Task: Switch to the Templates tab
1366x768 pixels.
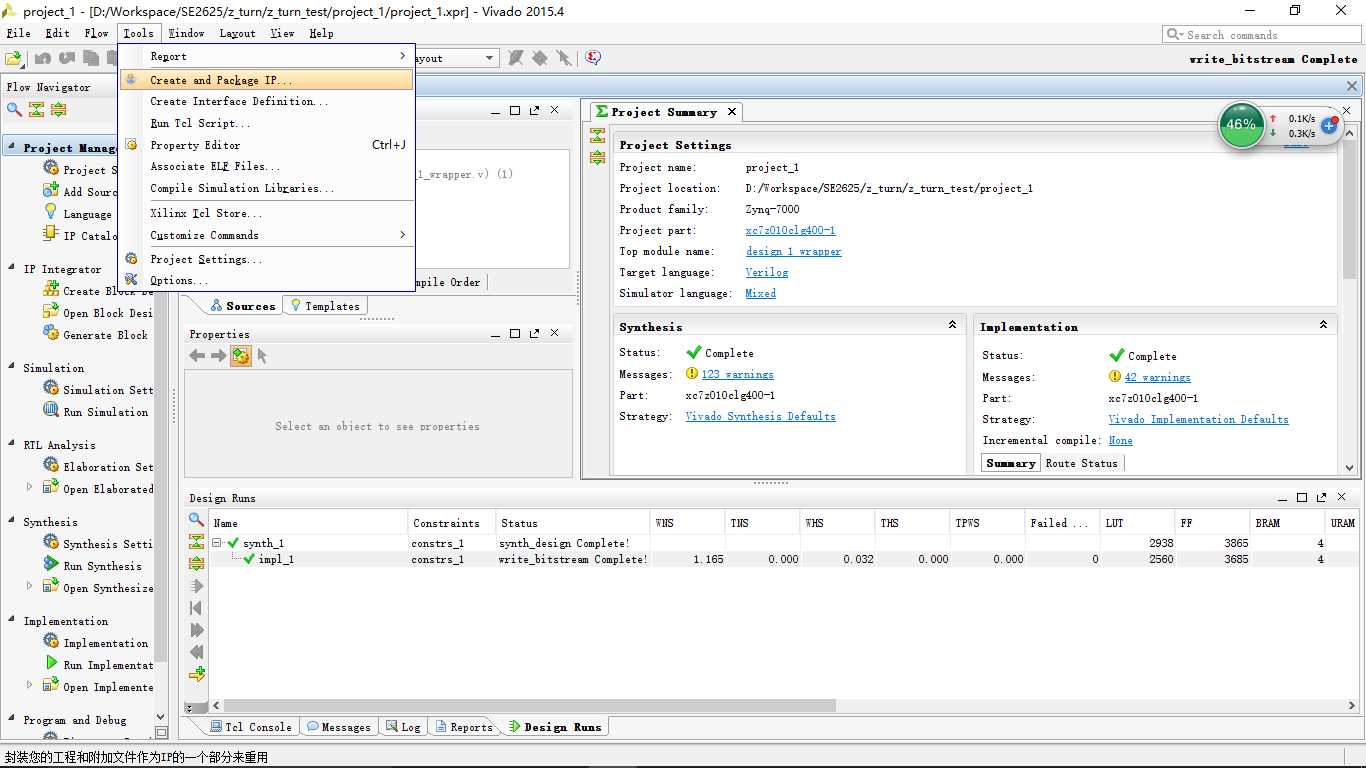Action: pyautogui.click(x=325, y=306)
